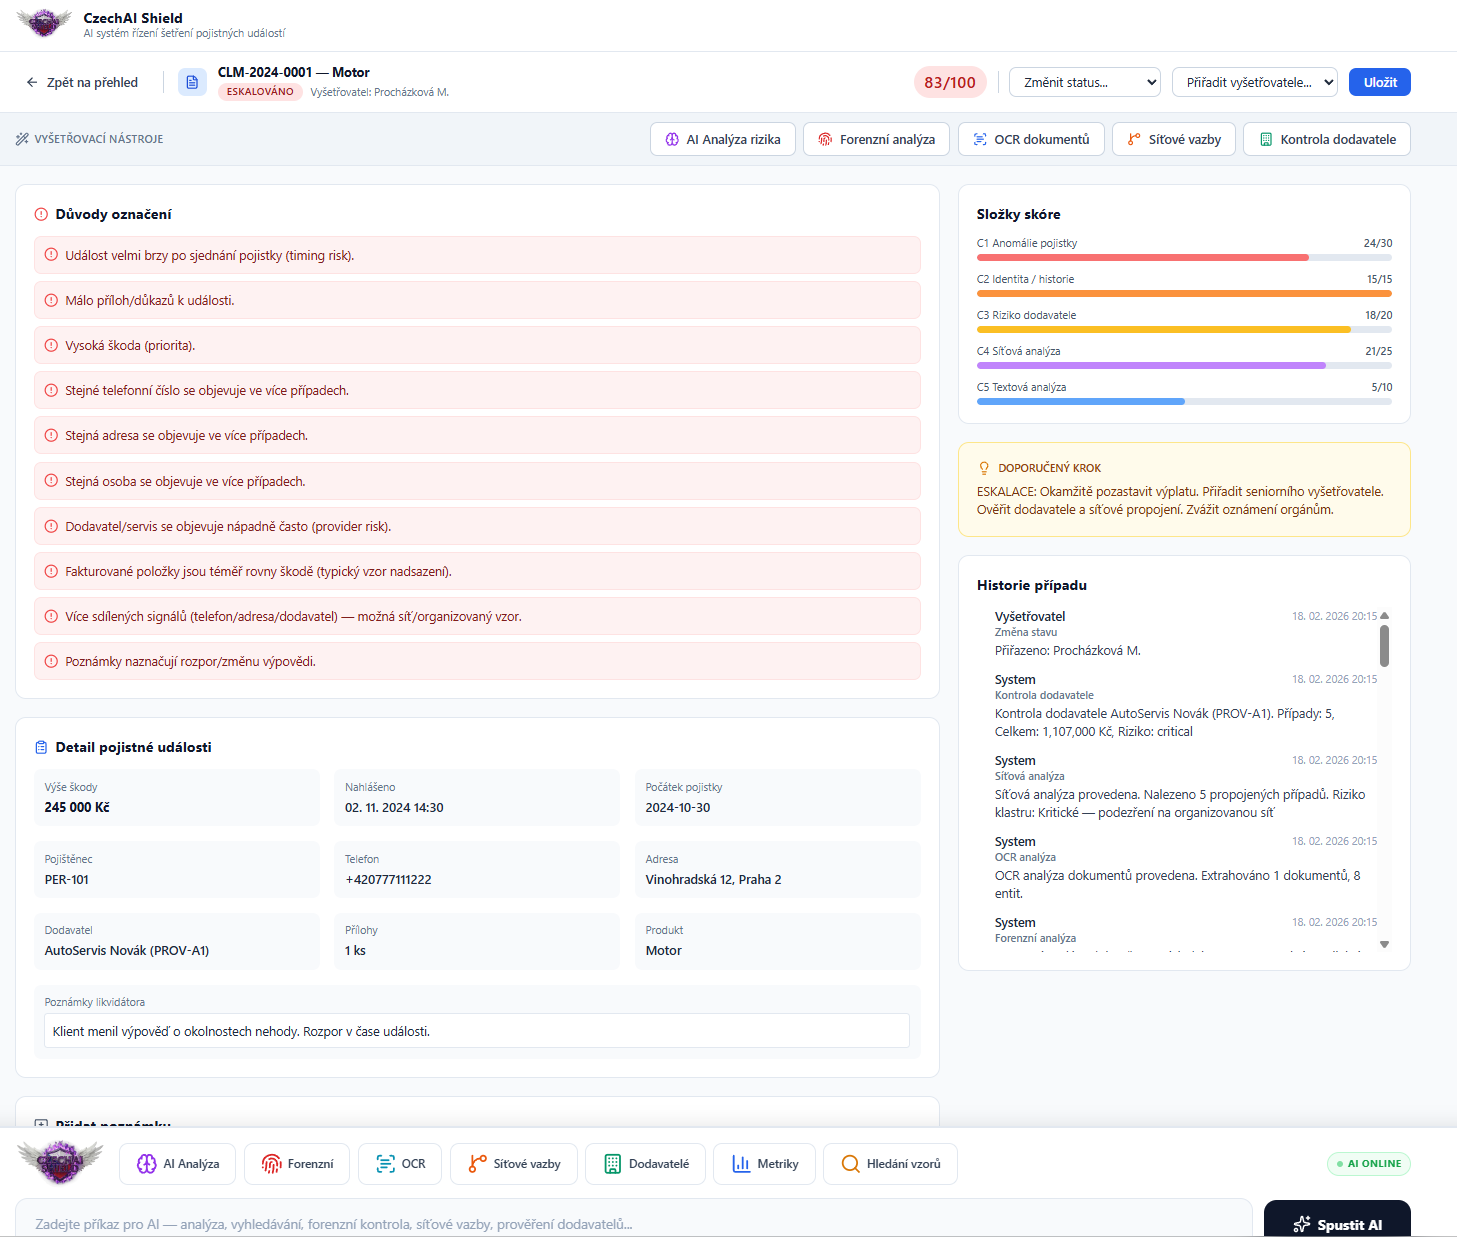Expand the Přiřadit vyšetřovatele dropdown
Screen dimensions: 1457x1237
[x=1255, y=82]
